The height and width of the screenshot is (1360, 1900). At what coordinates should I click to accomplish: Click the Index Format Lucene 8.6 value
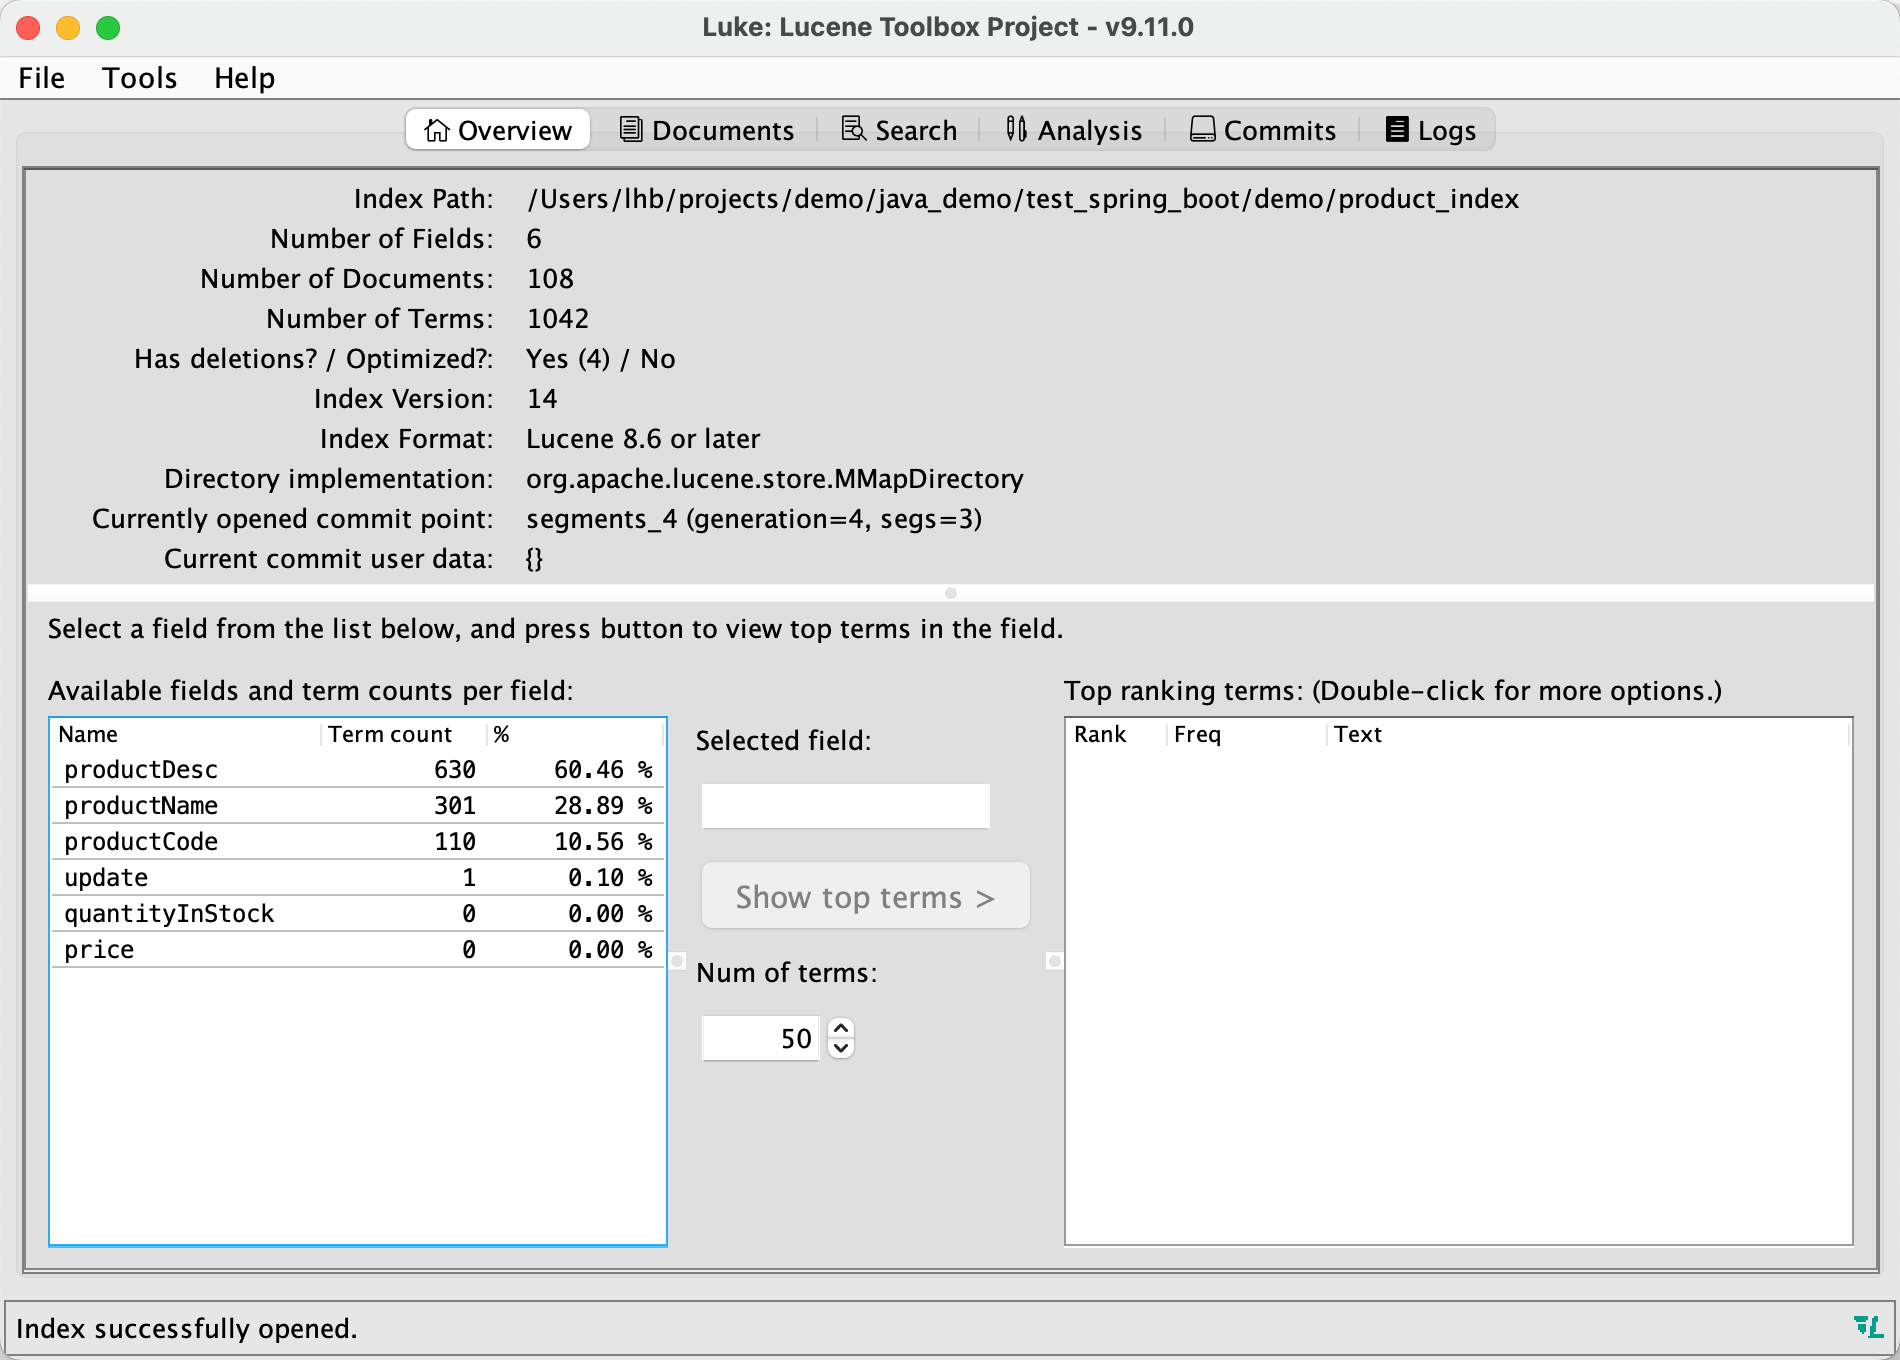pyautogui.click(x=643, y=439)
